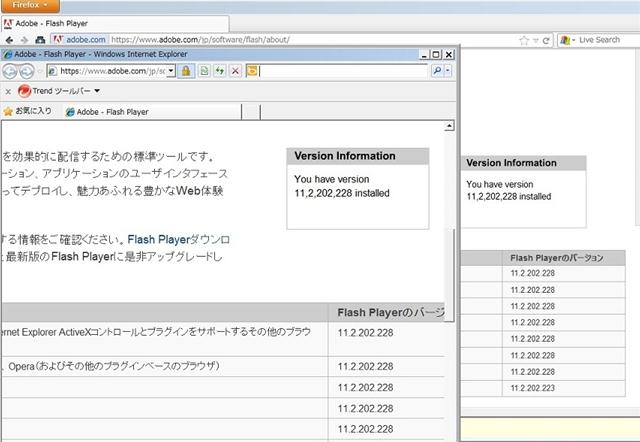Go back in the Firefox window
Screen dimensions: 640x442
pos(9,40)
